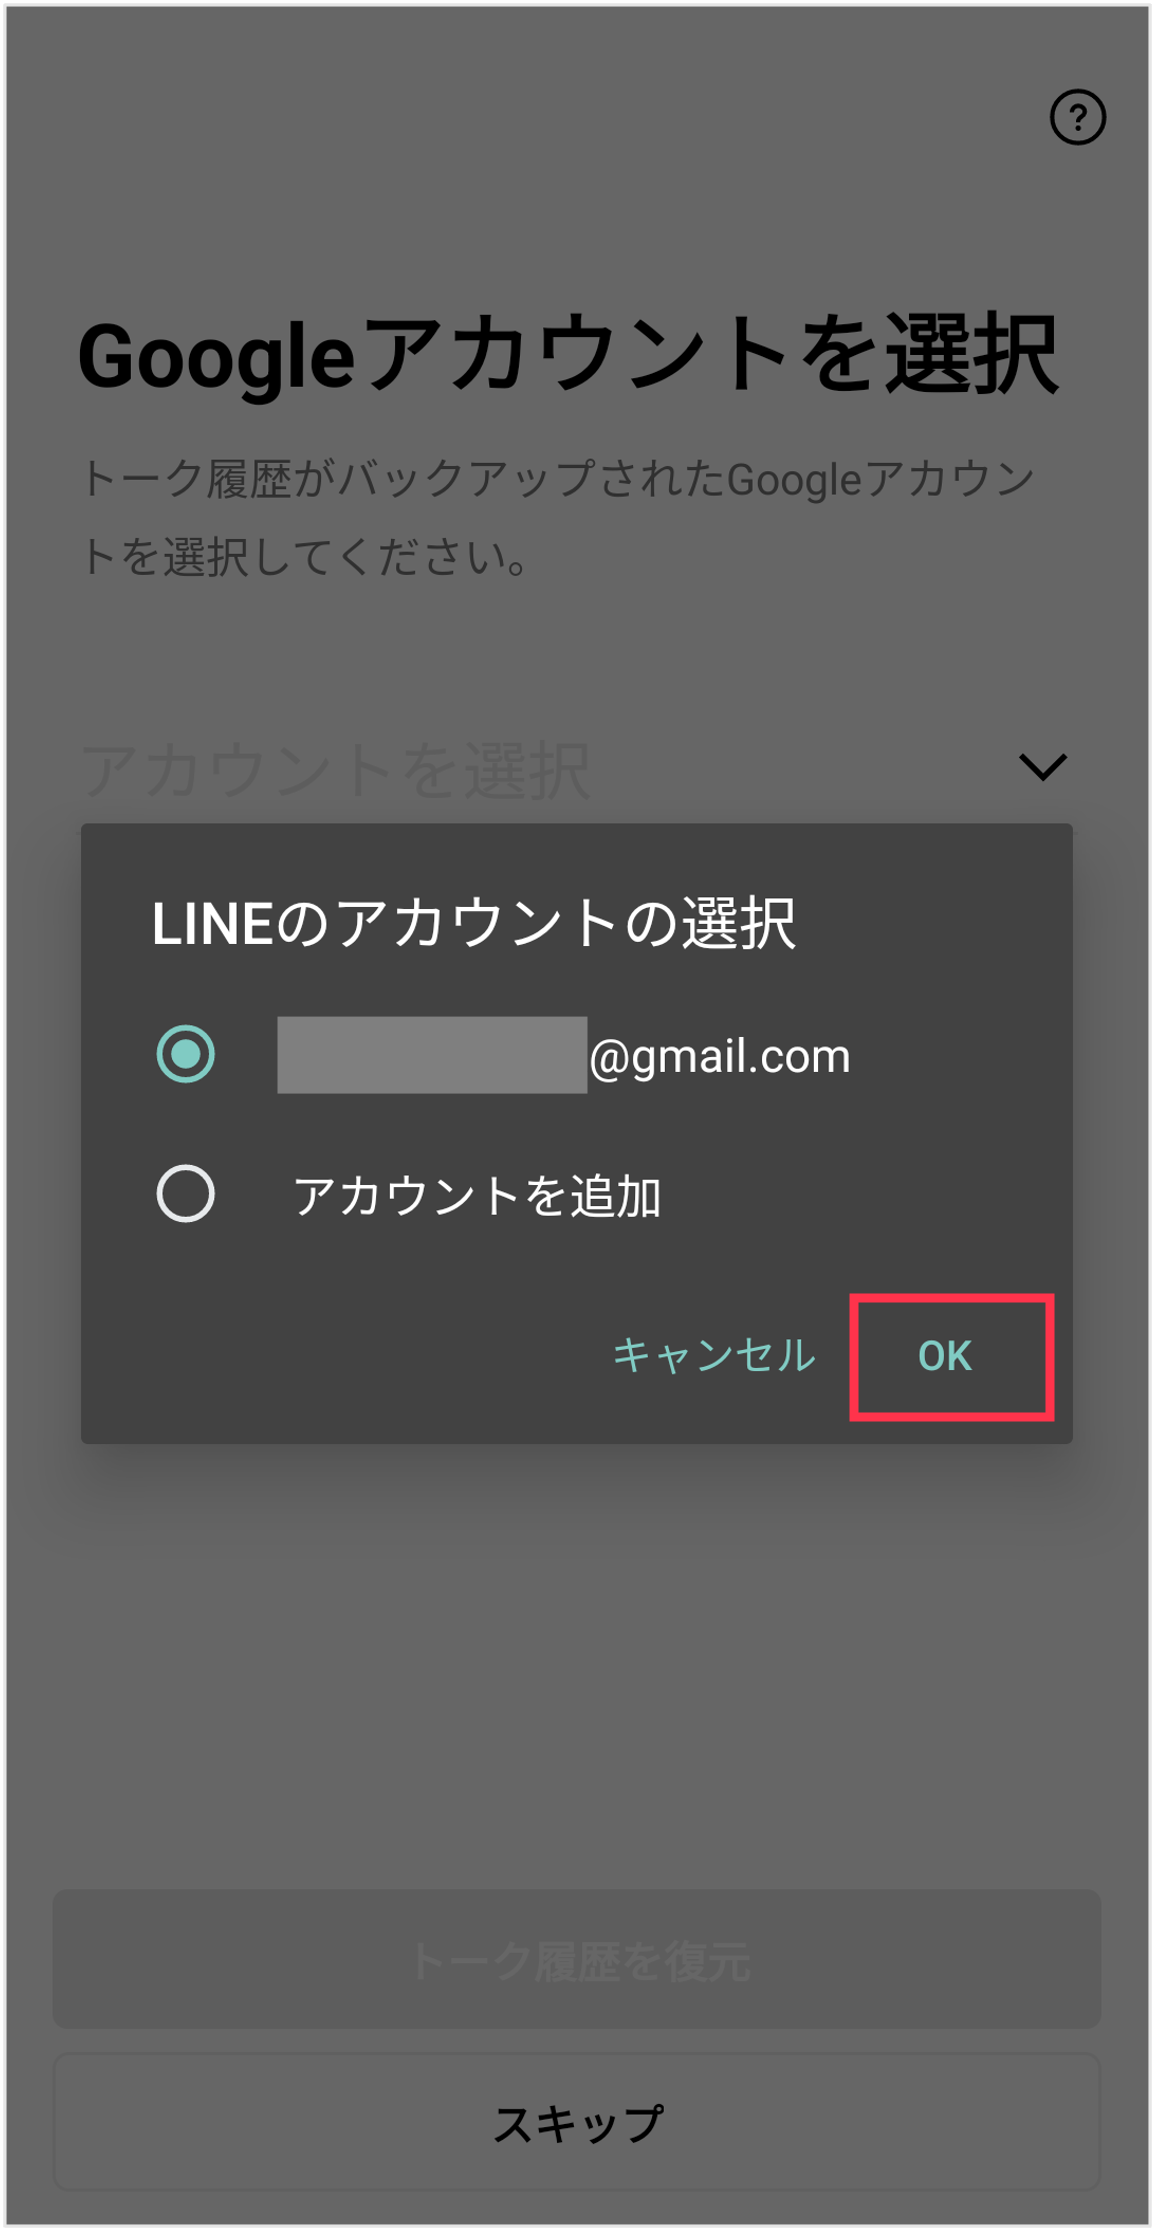Screen dimensions: 1155x2232
Task: Open the help question mark icon
Action: (1077, 117)
